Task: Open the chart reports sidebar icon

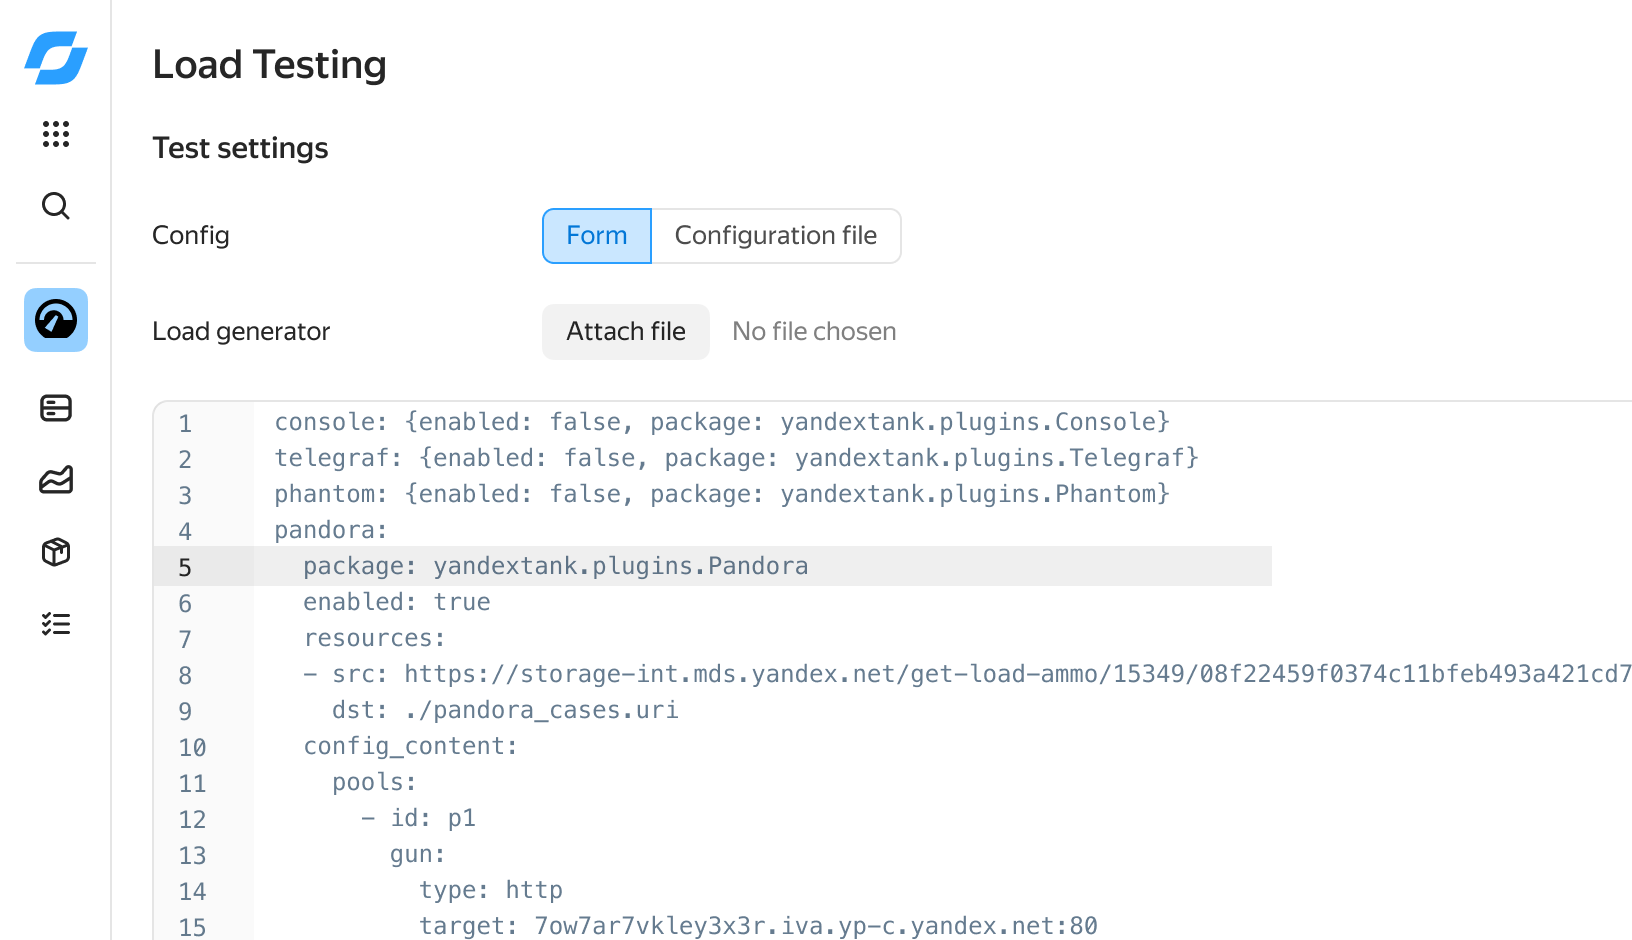Action: (56, 480)
